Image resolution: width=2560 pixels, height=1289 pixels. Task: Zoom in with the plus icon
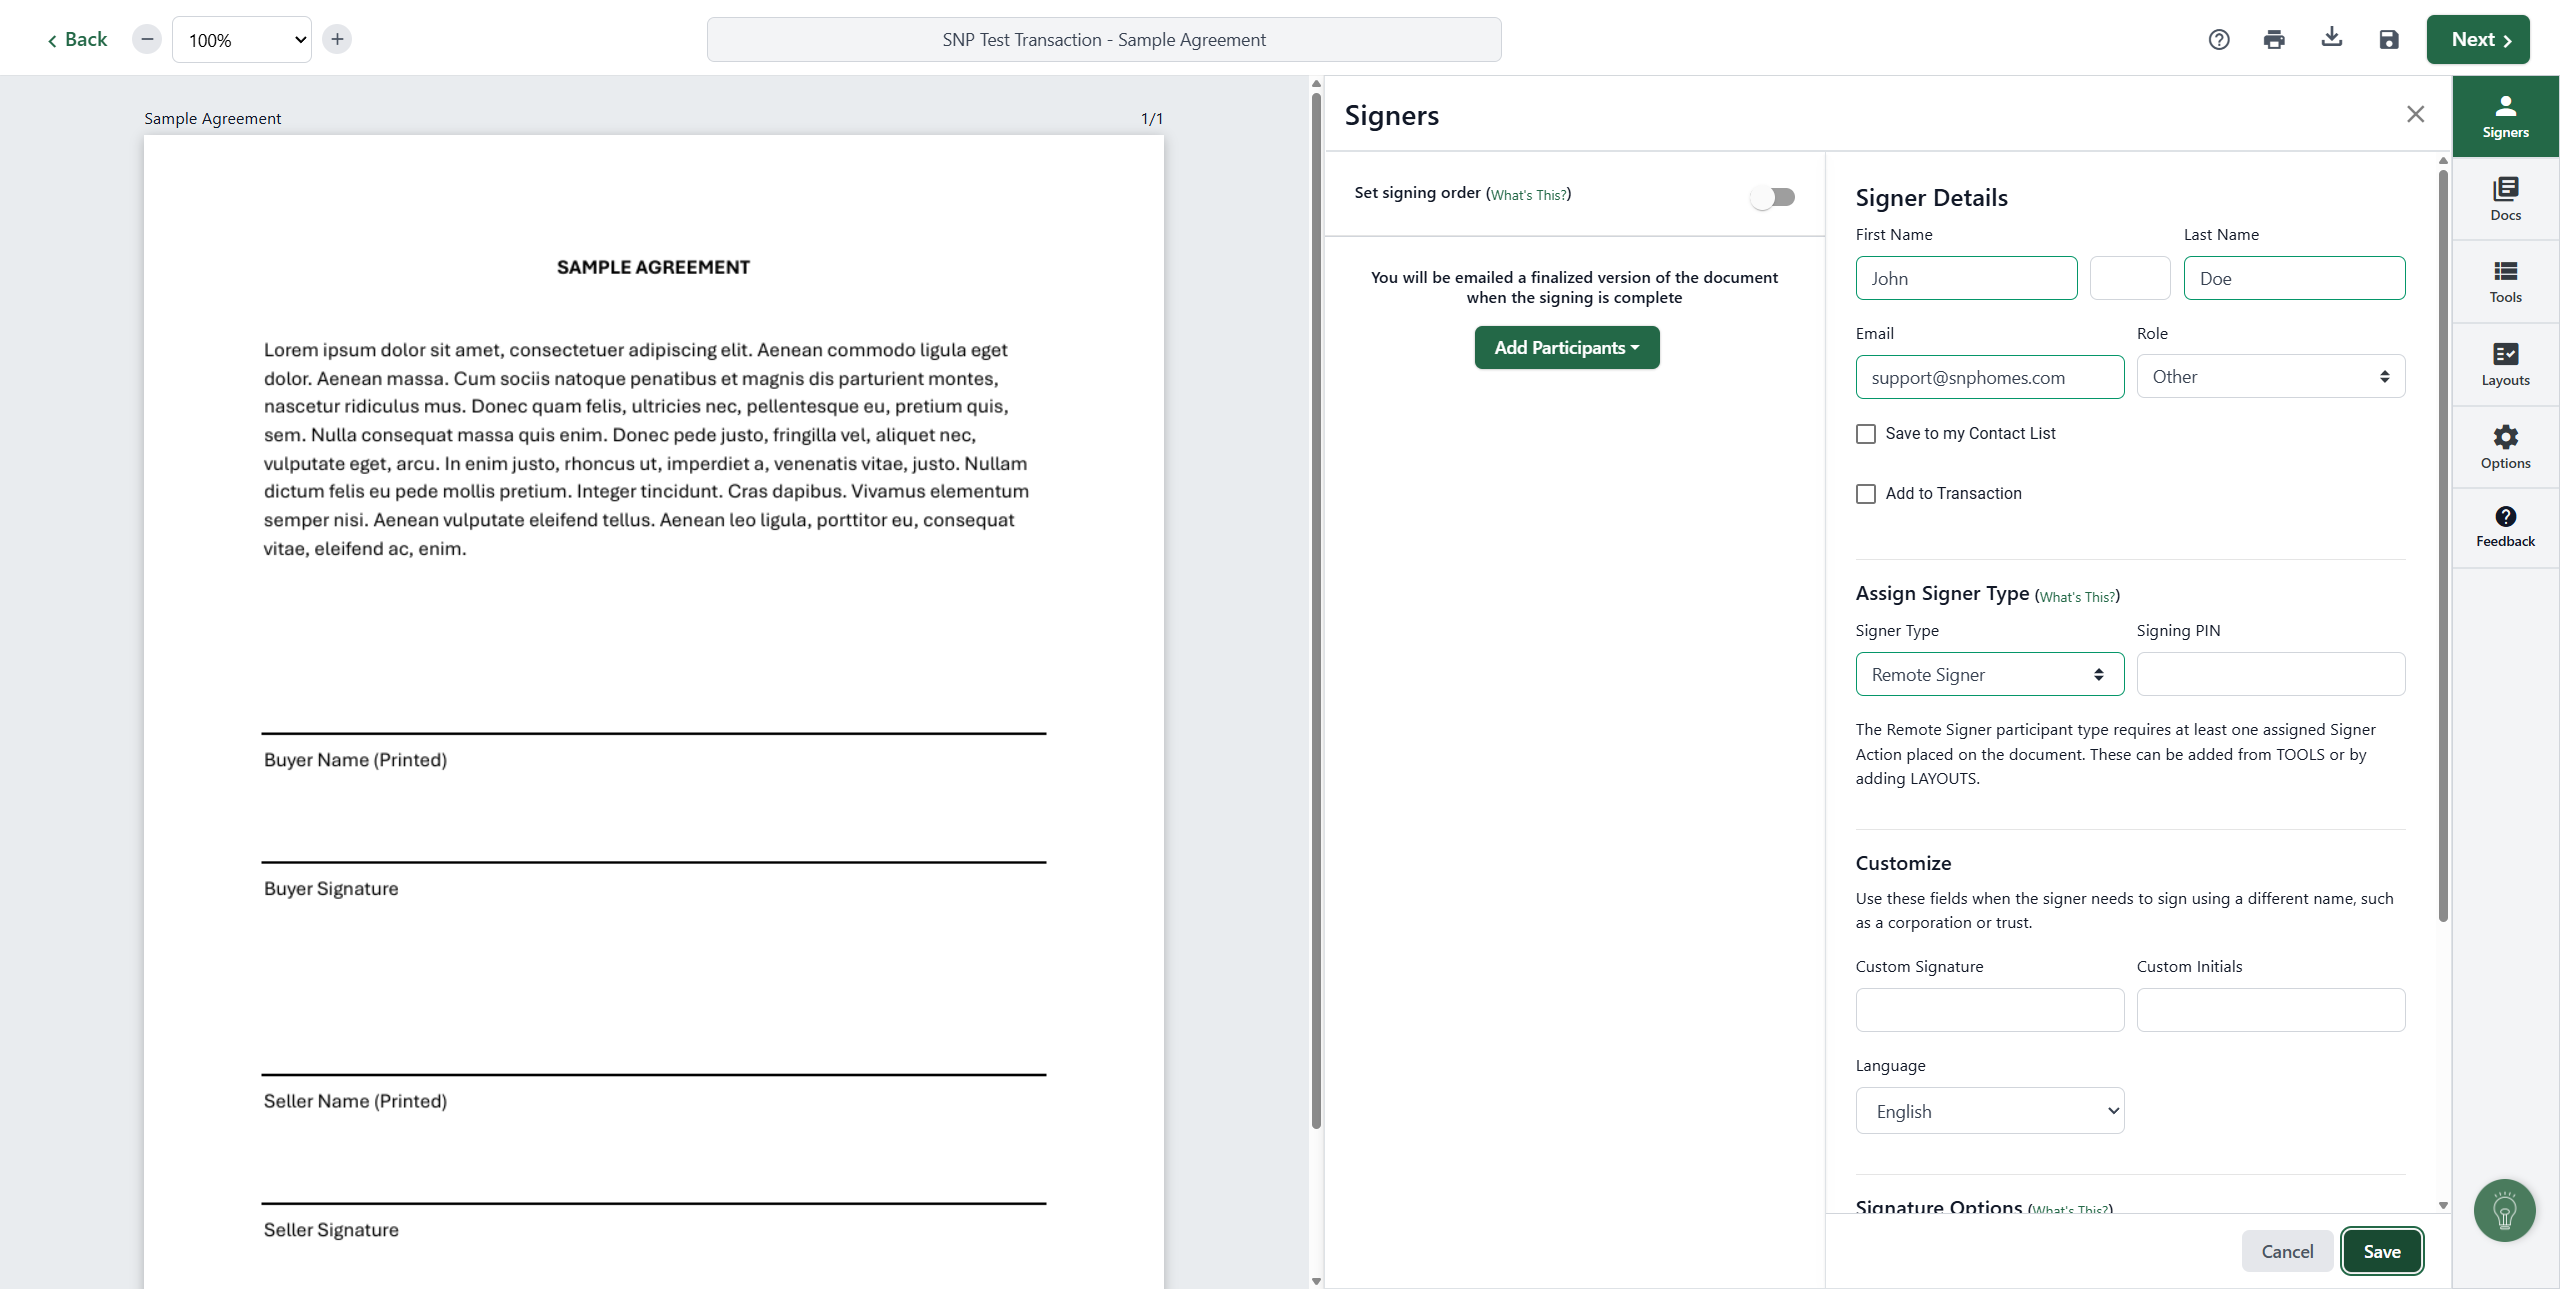[x=337, y=39]
